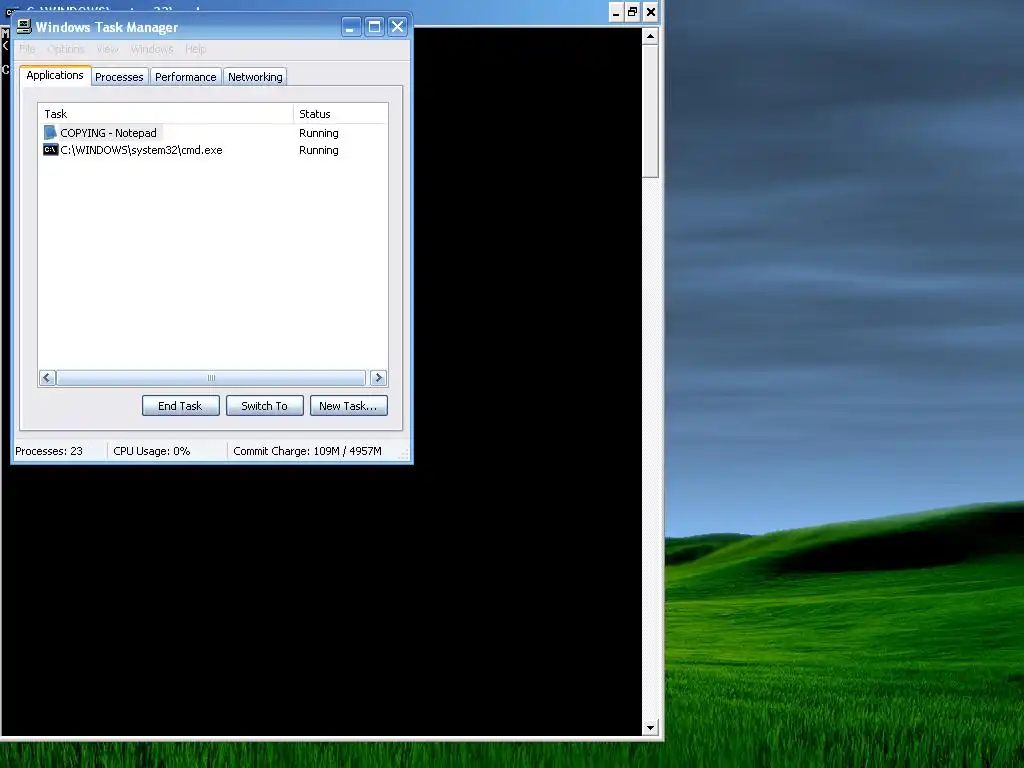Close the cmd.exe console window
The height and width of the screenshot is (768, 1024).
(x=650, y=12)
